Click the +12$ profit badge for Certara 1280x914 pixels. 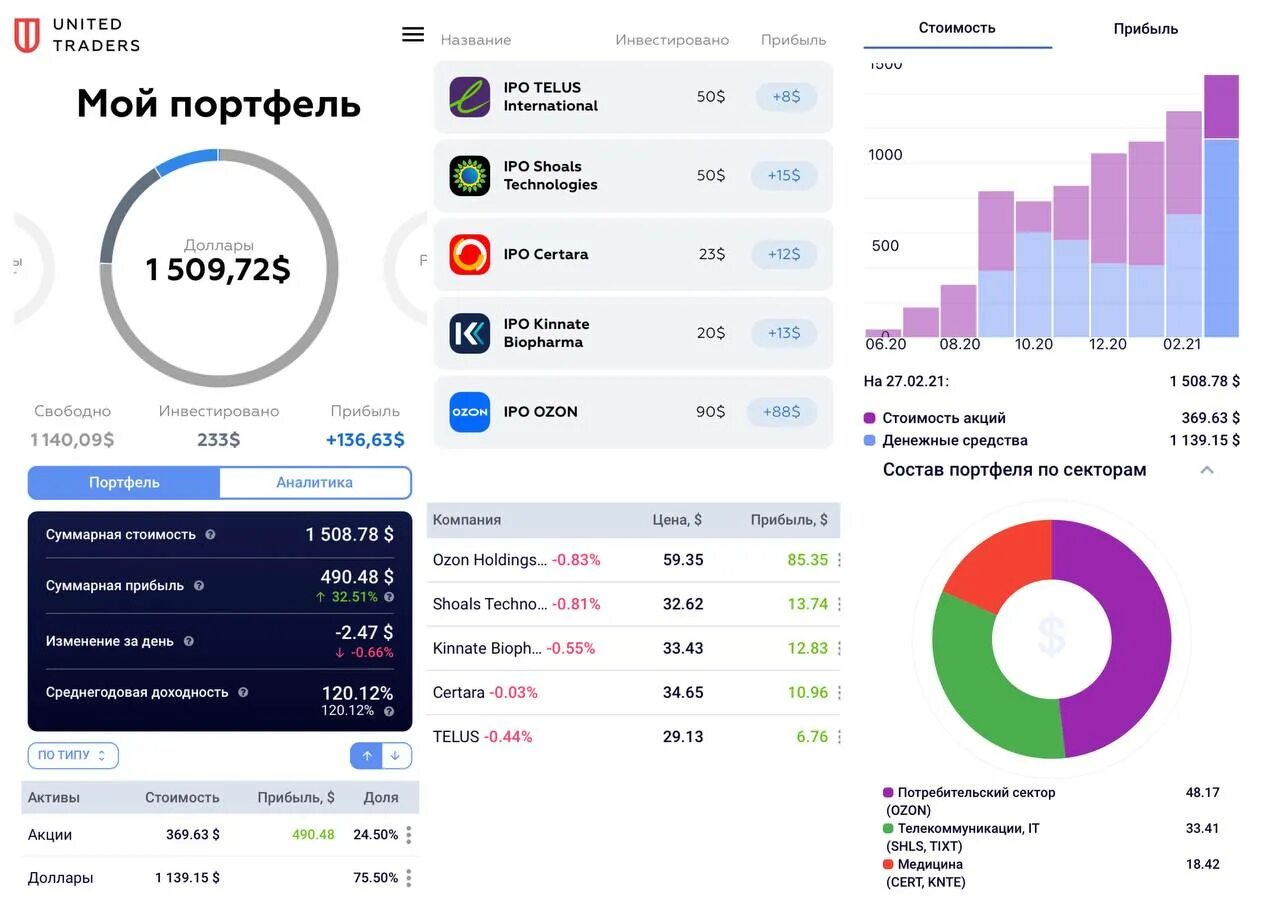coord(784,254)
